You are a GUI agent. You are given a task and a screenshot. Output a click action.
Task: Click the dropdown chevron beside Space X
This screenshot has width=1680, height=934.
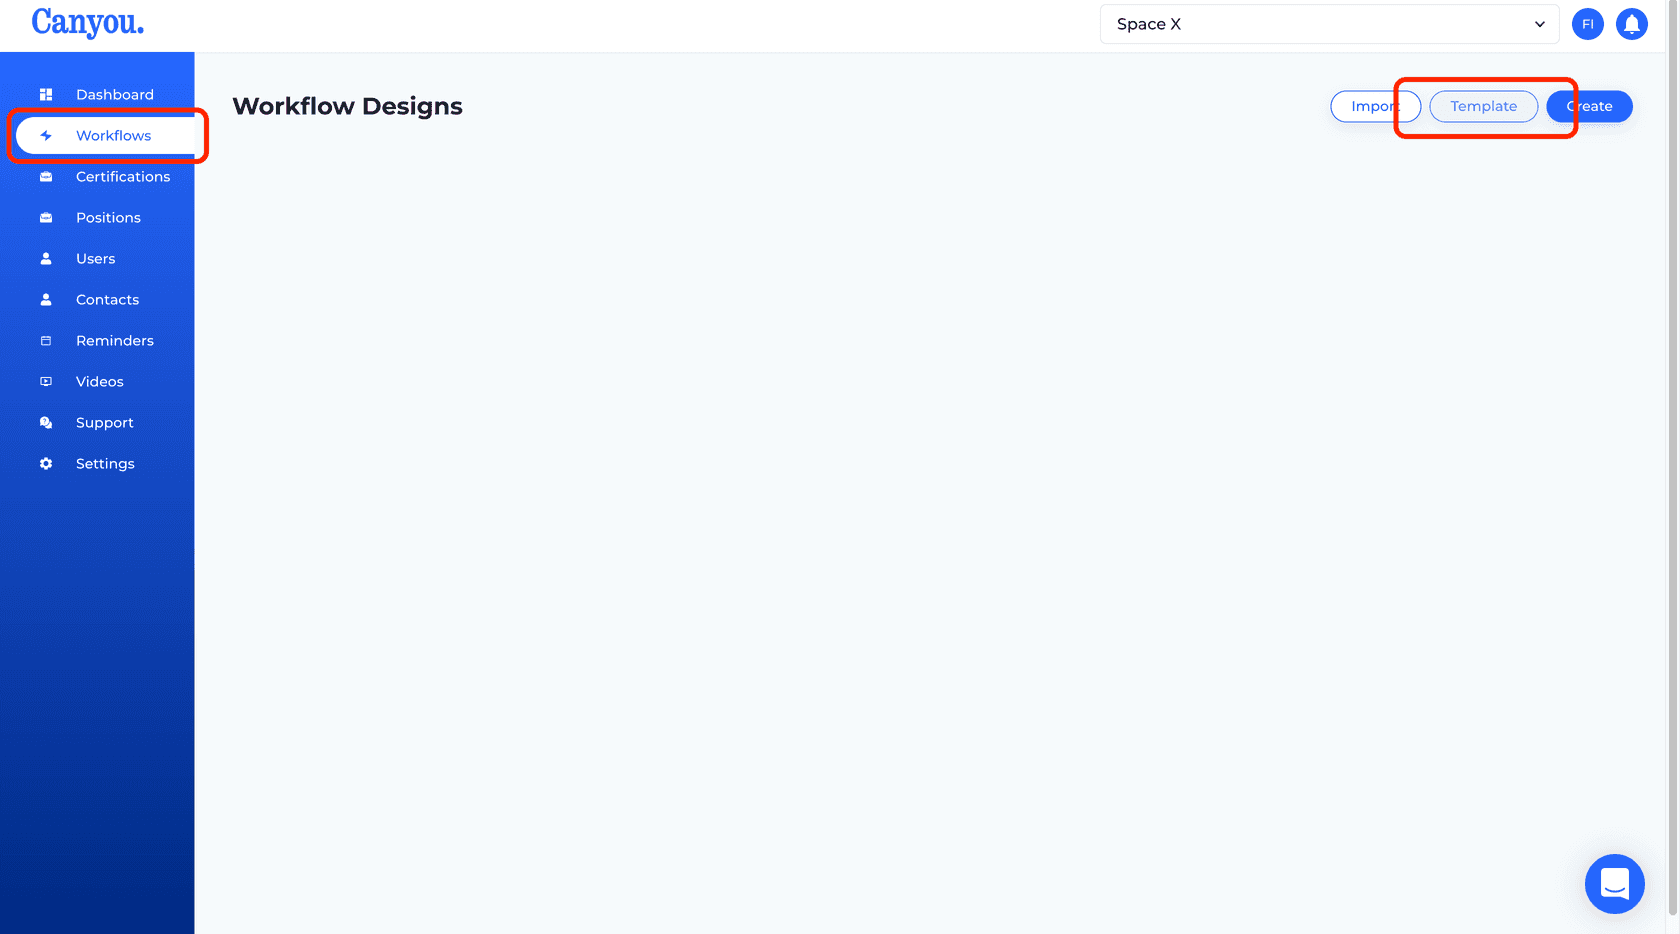click(x=1539, y=24)
